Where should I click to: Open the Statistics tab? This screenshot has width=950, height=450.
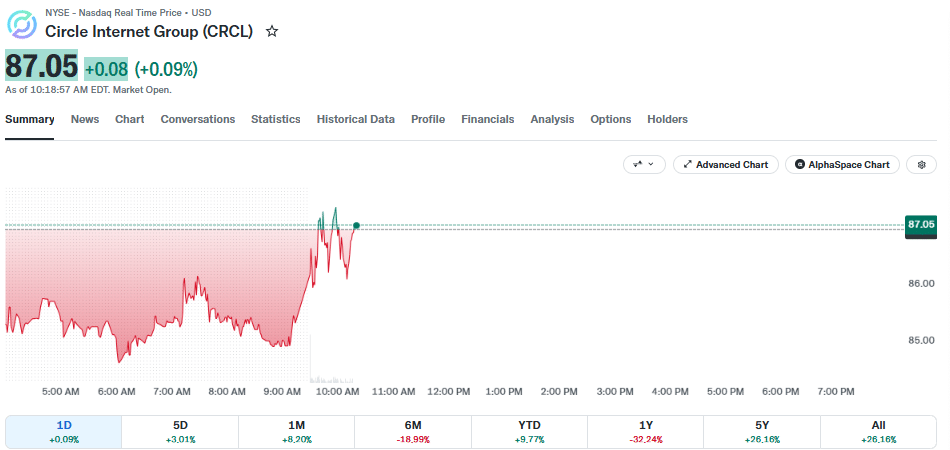coord(276,119)
